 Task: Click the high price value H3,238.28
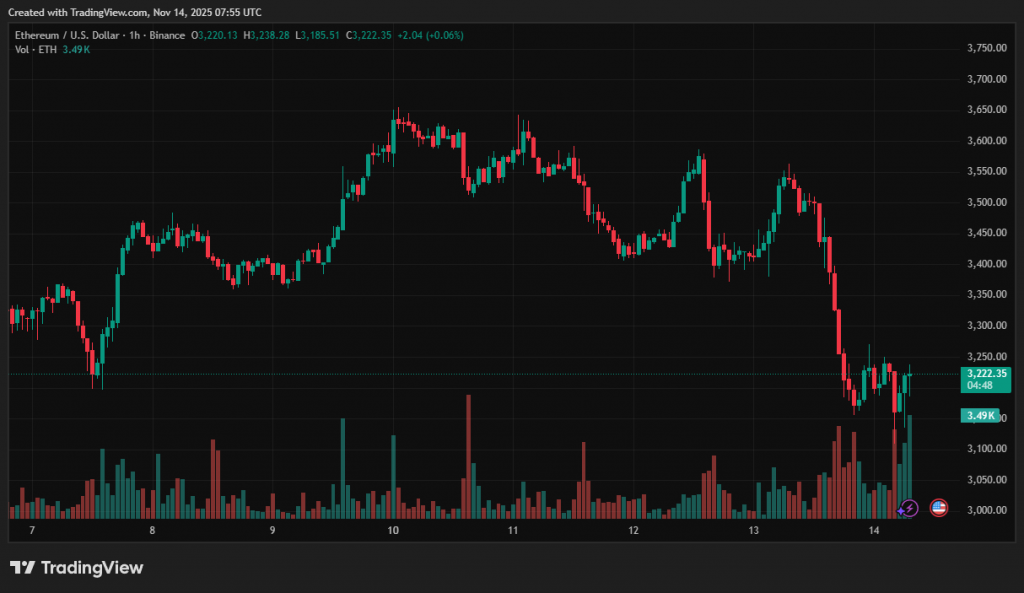(x=267, y=35)
